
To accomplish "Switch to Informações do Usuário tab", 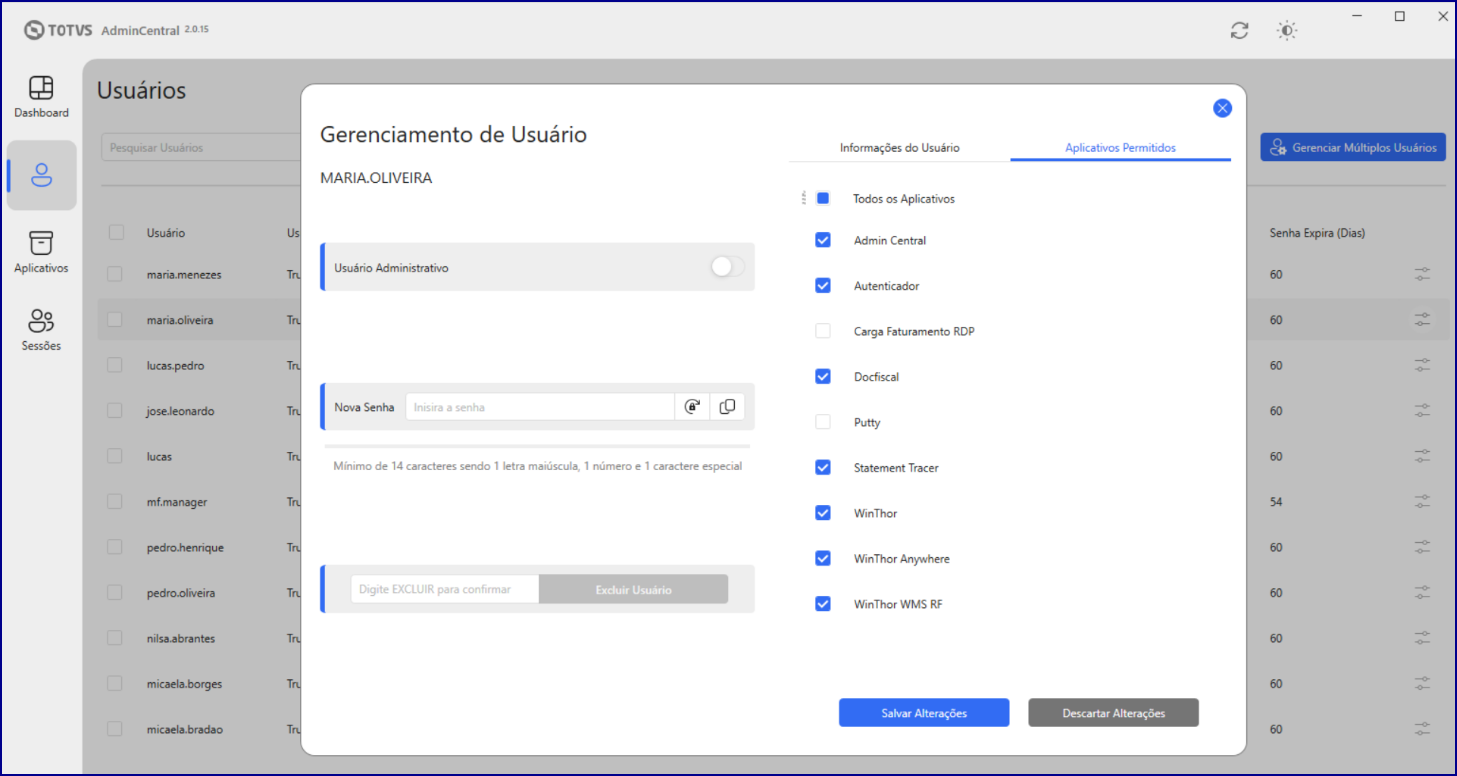I will 899,148.
